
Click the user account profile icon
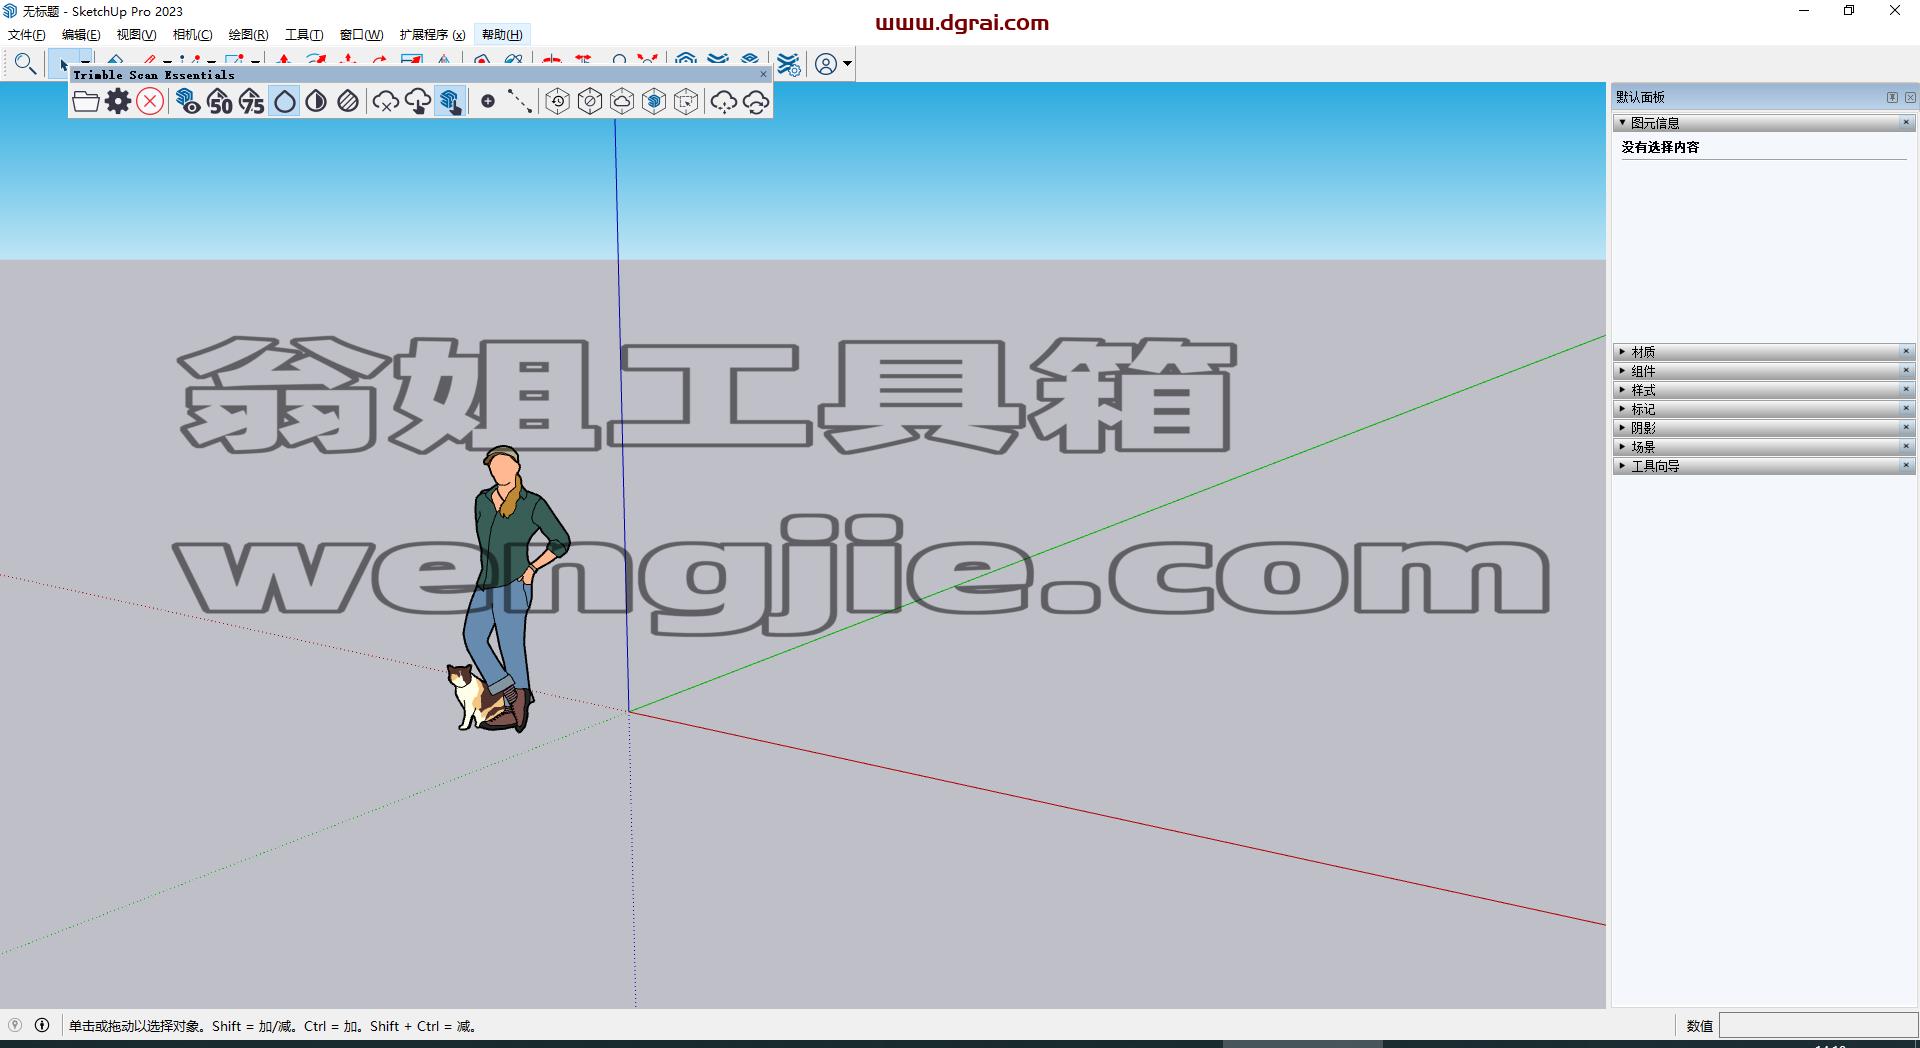coord(826,64)
